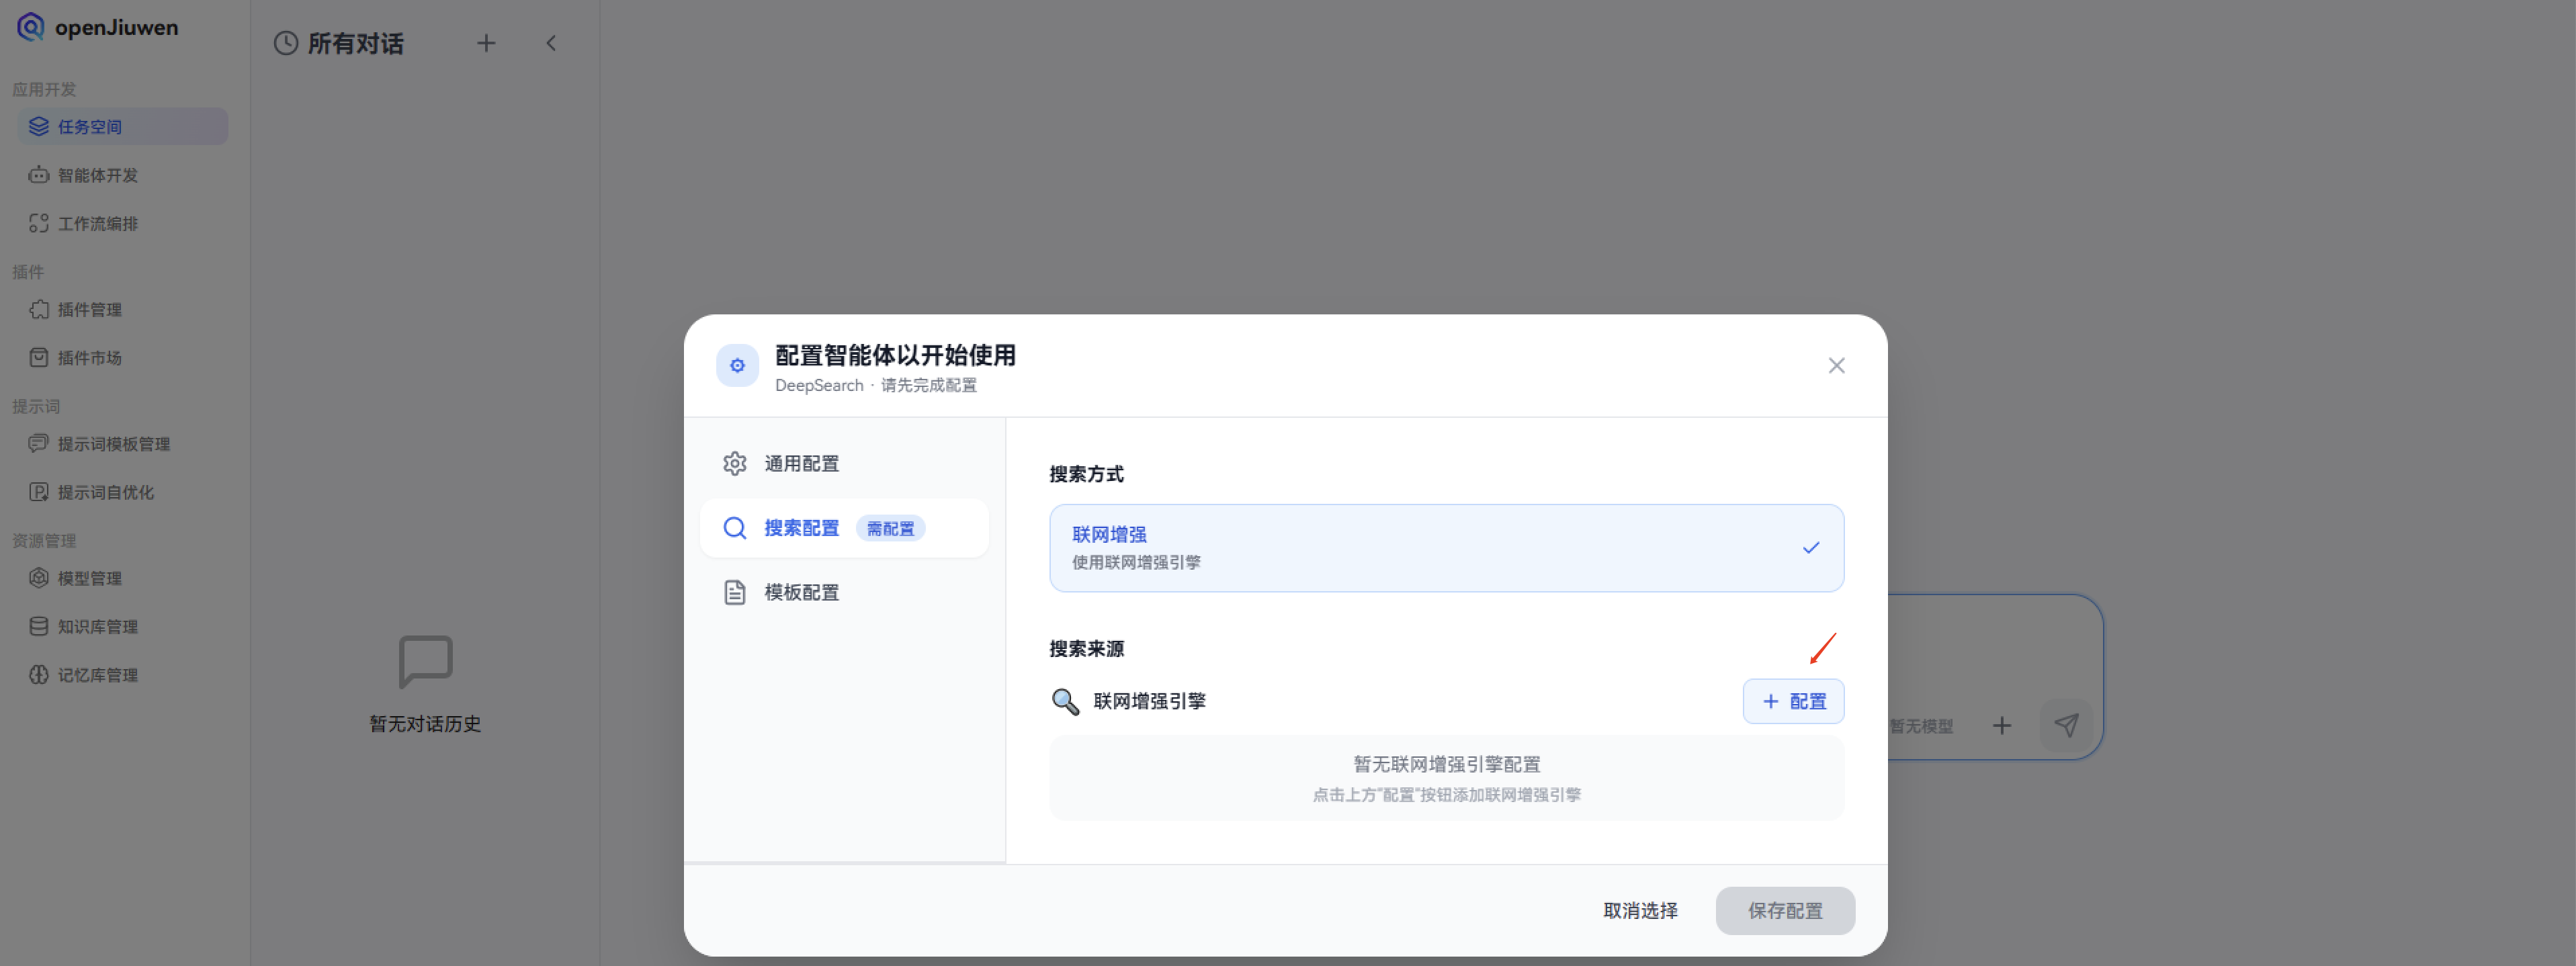Click 配置 to add a search engine

point(1793,701)
